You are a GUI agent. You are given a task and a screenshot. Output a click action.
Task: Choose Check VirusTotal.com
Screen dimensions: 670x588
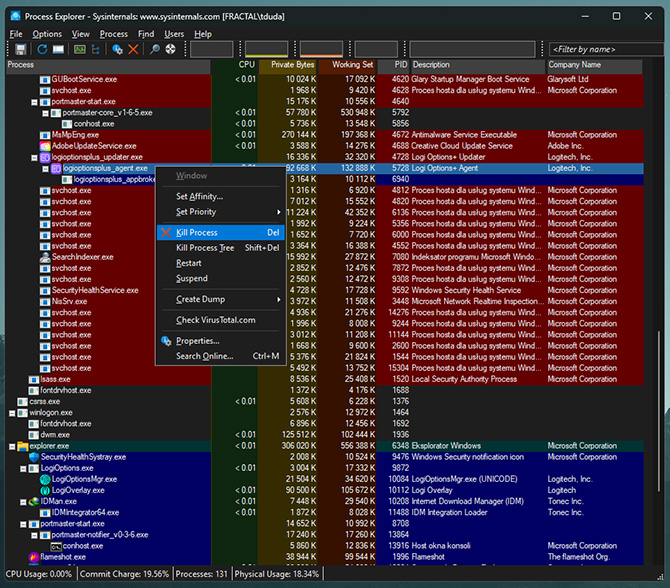click(221, 320)
